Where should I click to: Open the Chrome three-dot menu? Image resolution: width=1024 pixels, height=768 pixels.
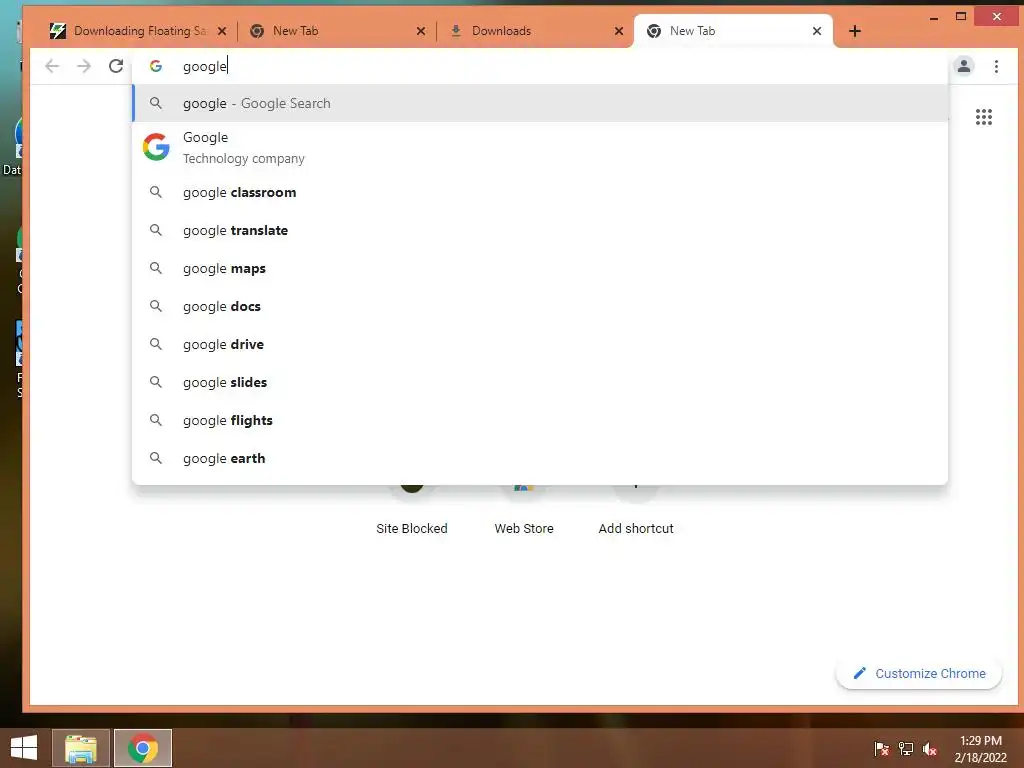(x=996, y=66)
